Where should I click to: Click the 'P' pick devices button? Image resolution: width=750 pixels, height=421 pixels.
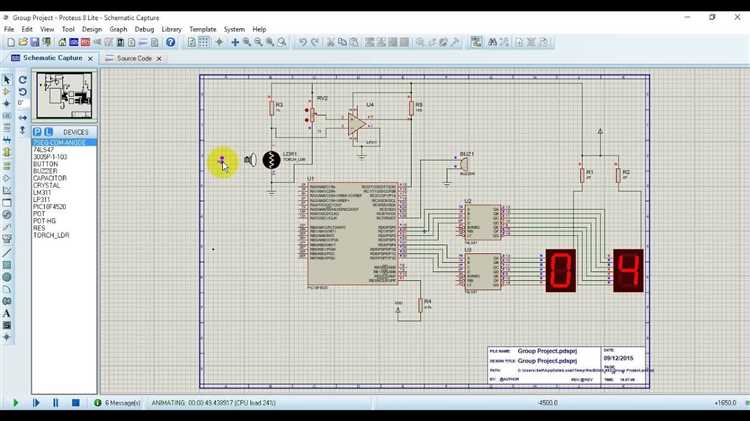pos(37,132)
